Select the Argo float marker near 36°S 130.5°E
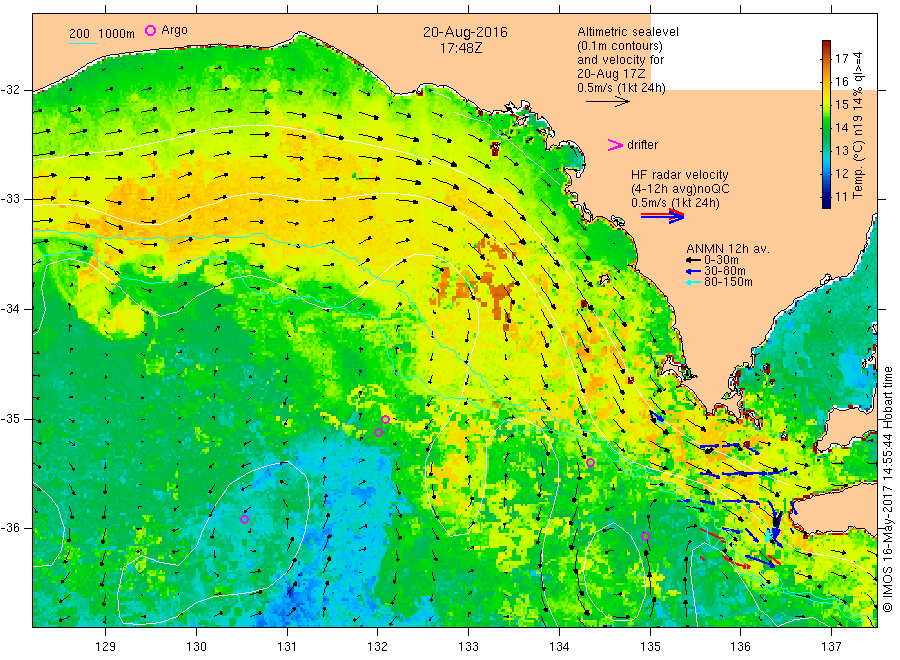The image size is (900, 660). point(244,519)
